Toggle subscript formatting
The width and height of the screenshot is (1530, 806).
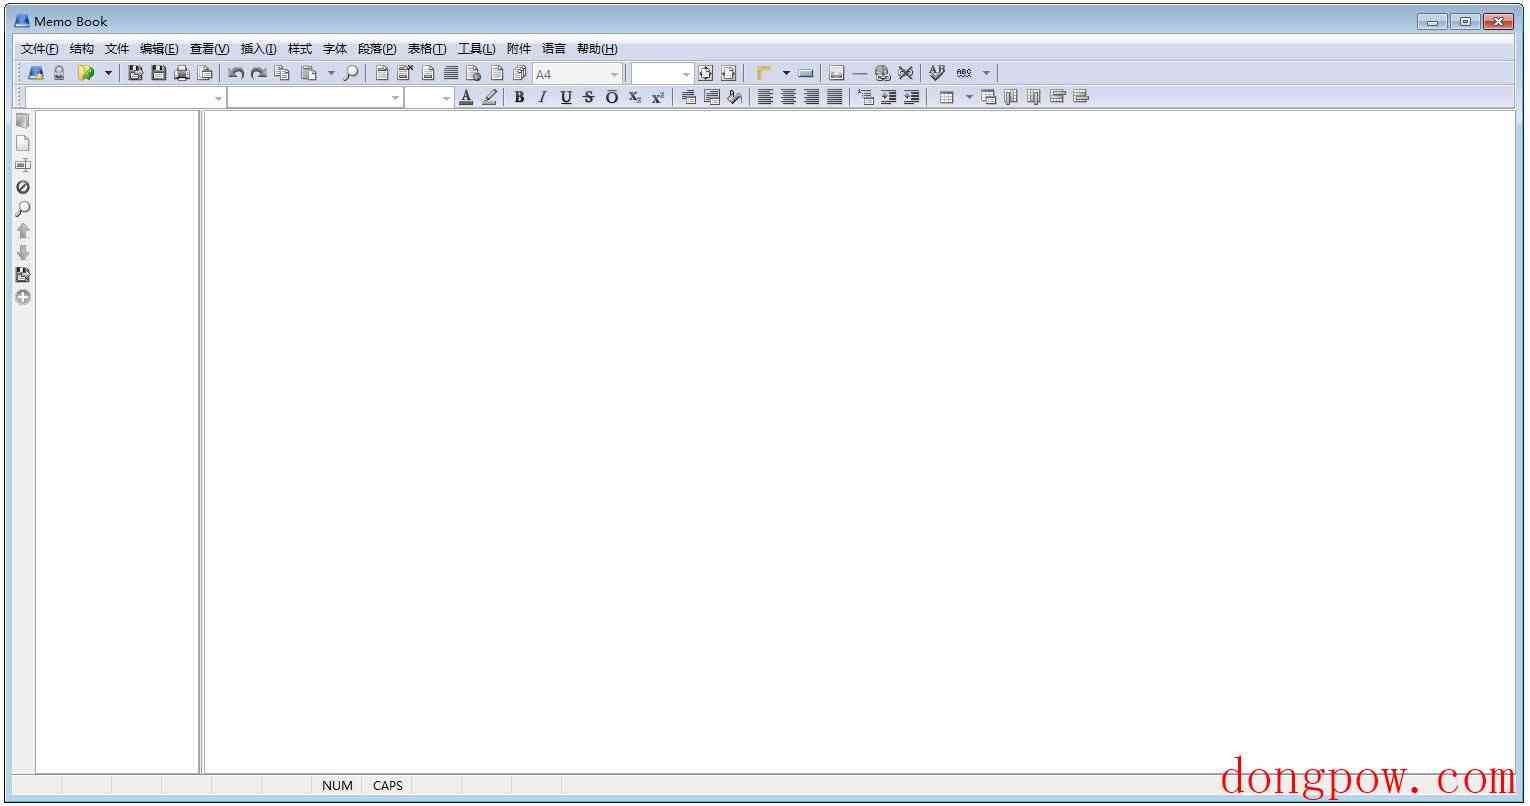coord(635,97)
